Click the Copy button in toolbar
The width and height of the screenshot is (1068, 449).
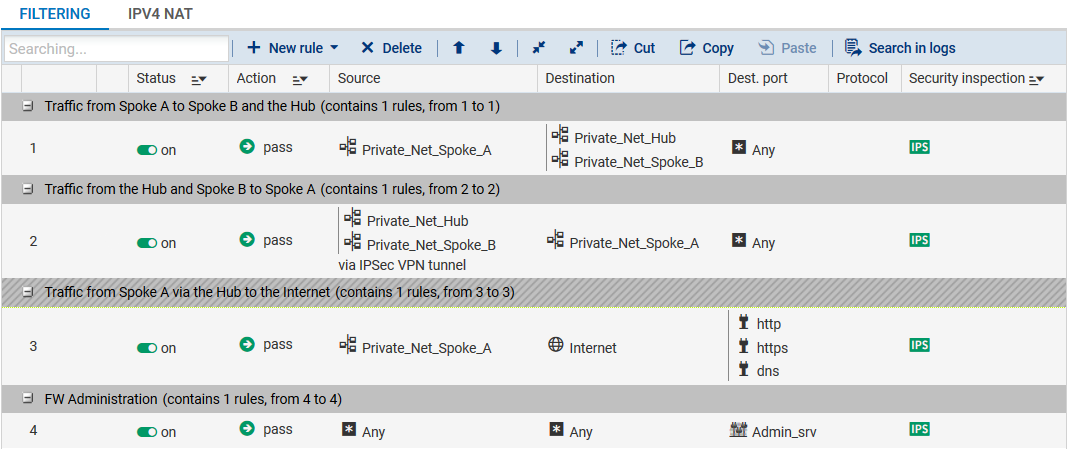click(x=707, y=48)
